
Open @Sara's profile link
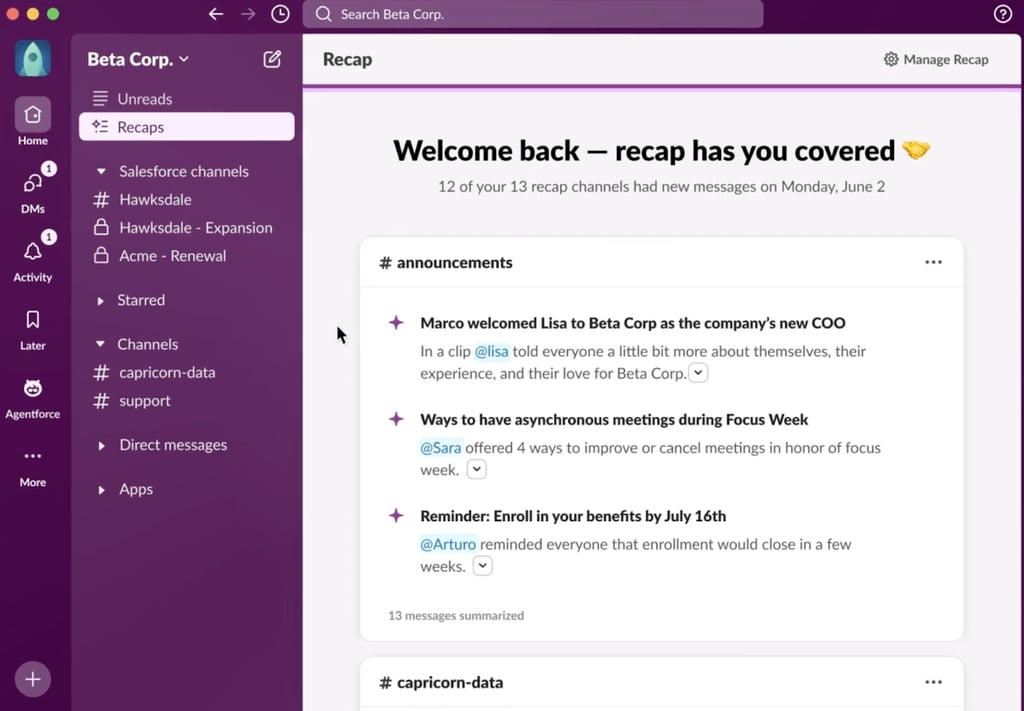coord(440,448)
